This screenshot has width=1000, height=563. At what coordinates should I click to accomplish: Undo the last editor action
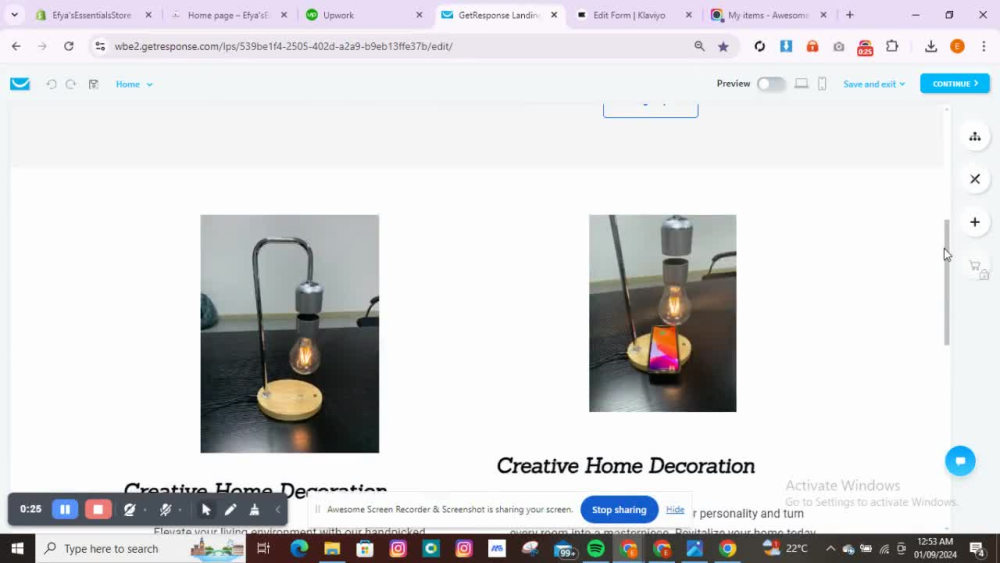[x=51, y=84]
